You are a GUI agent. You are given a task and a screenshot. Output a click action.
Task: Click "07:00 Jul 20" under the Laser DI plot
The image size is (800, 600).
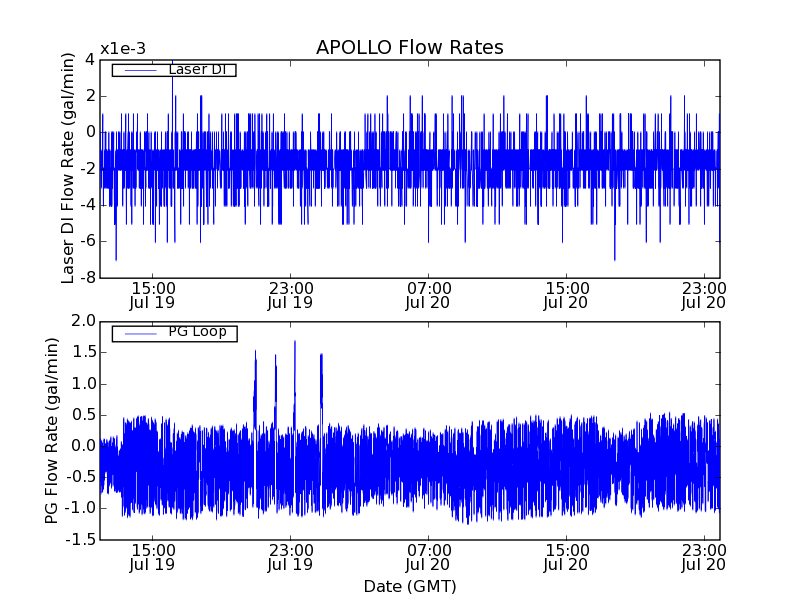pyautogui.click(x=428, y=295)
